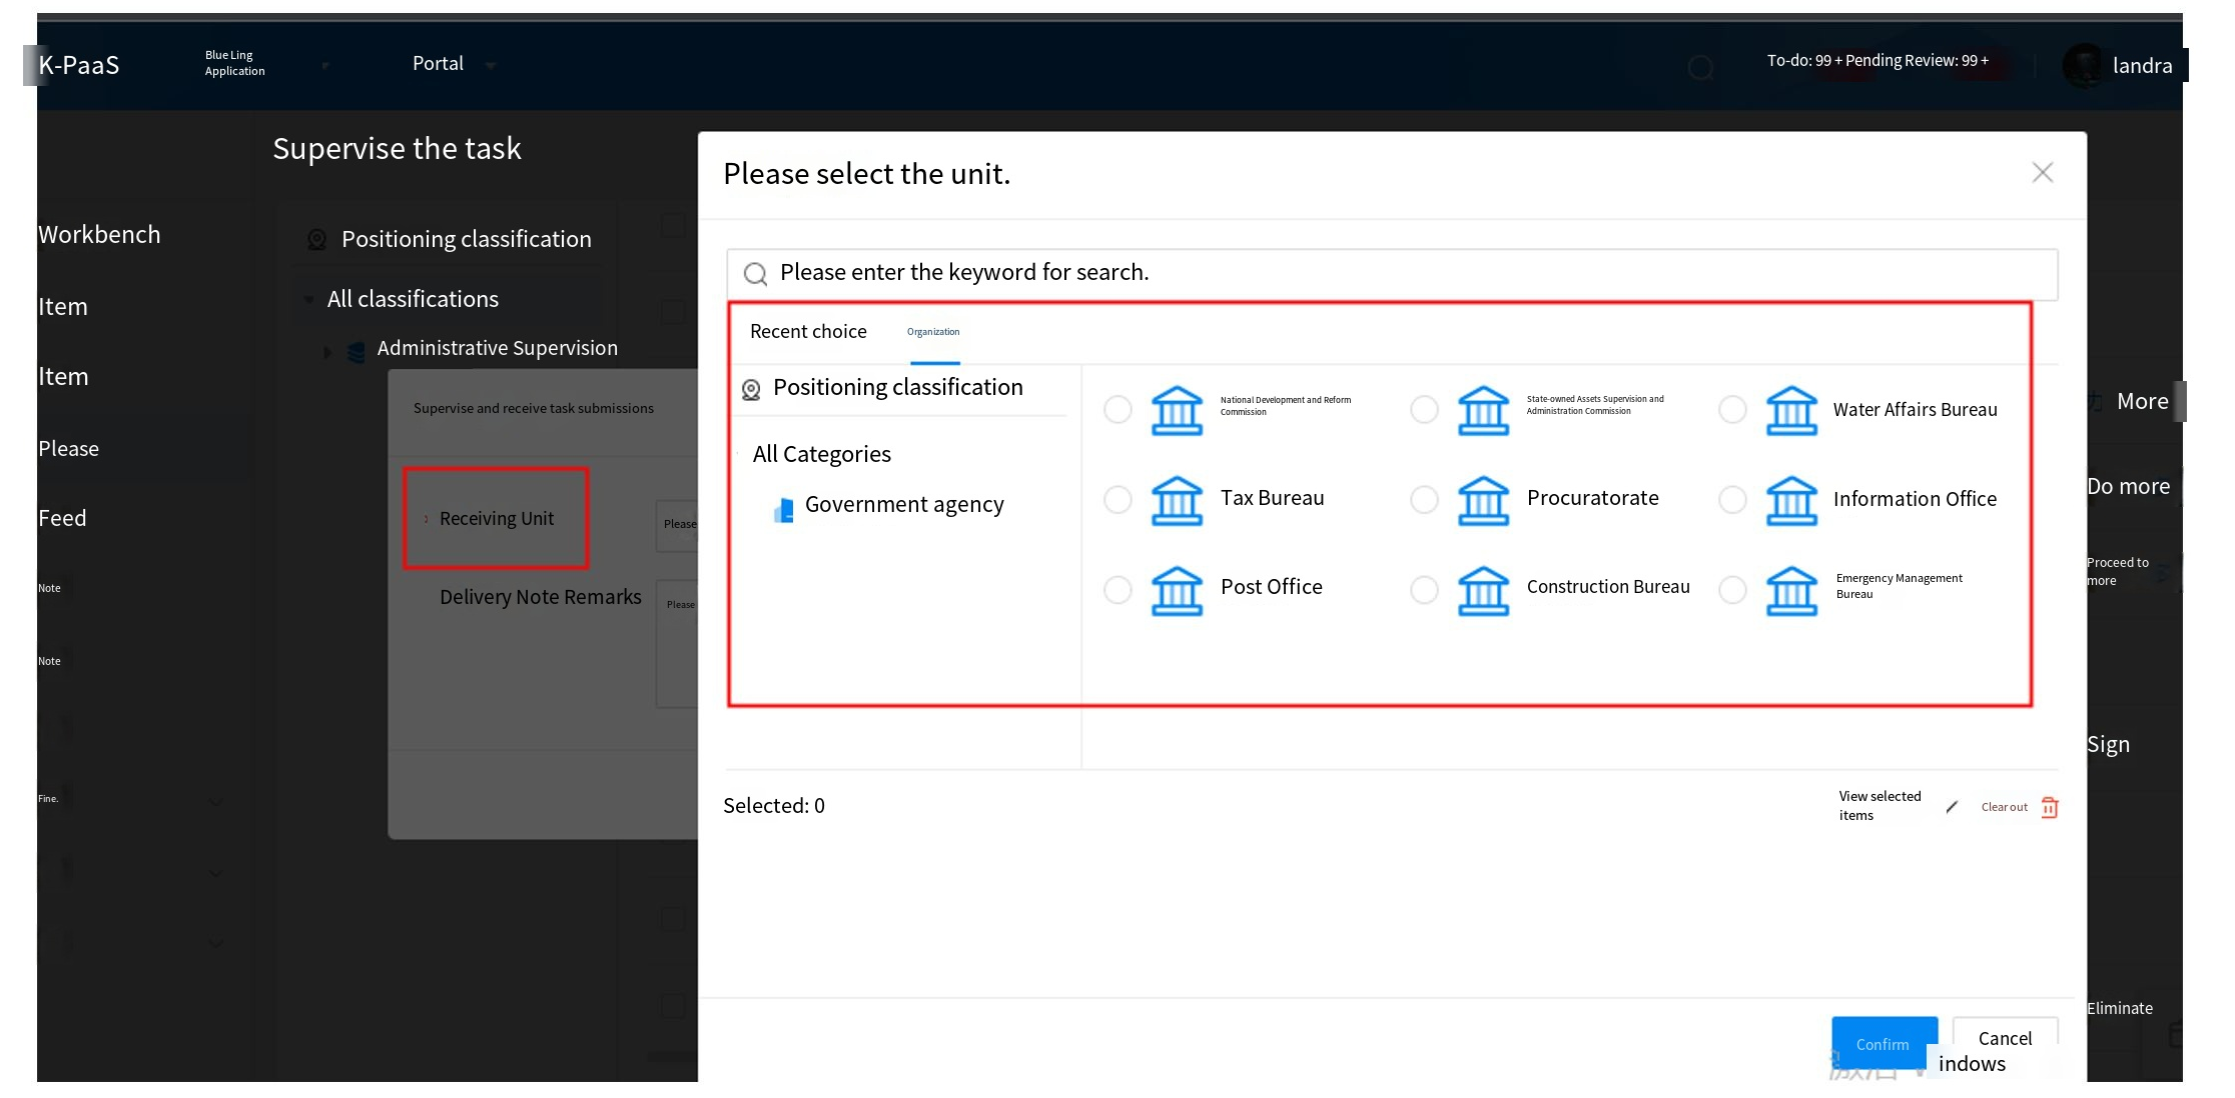Click the Government agency folder icon
Screen dimensions: 2235x1098
coord(784,510)
